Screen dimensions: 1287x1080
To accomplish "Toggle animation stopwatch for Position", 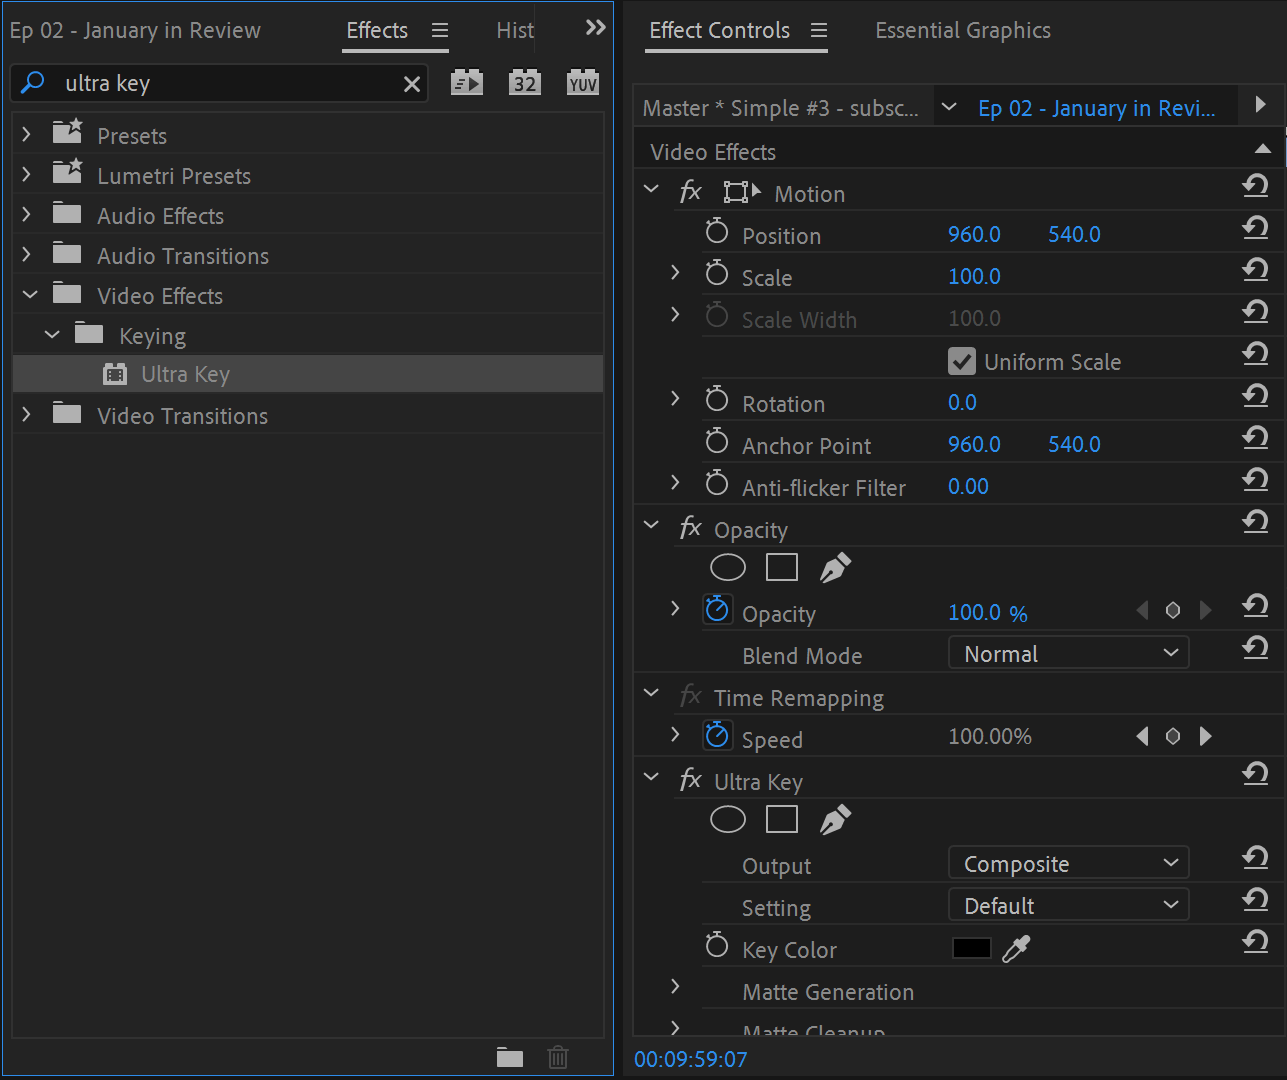I will [717, 233].
